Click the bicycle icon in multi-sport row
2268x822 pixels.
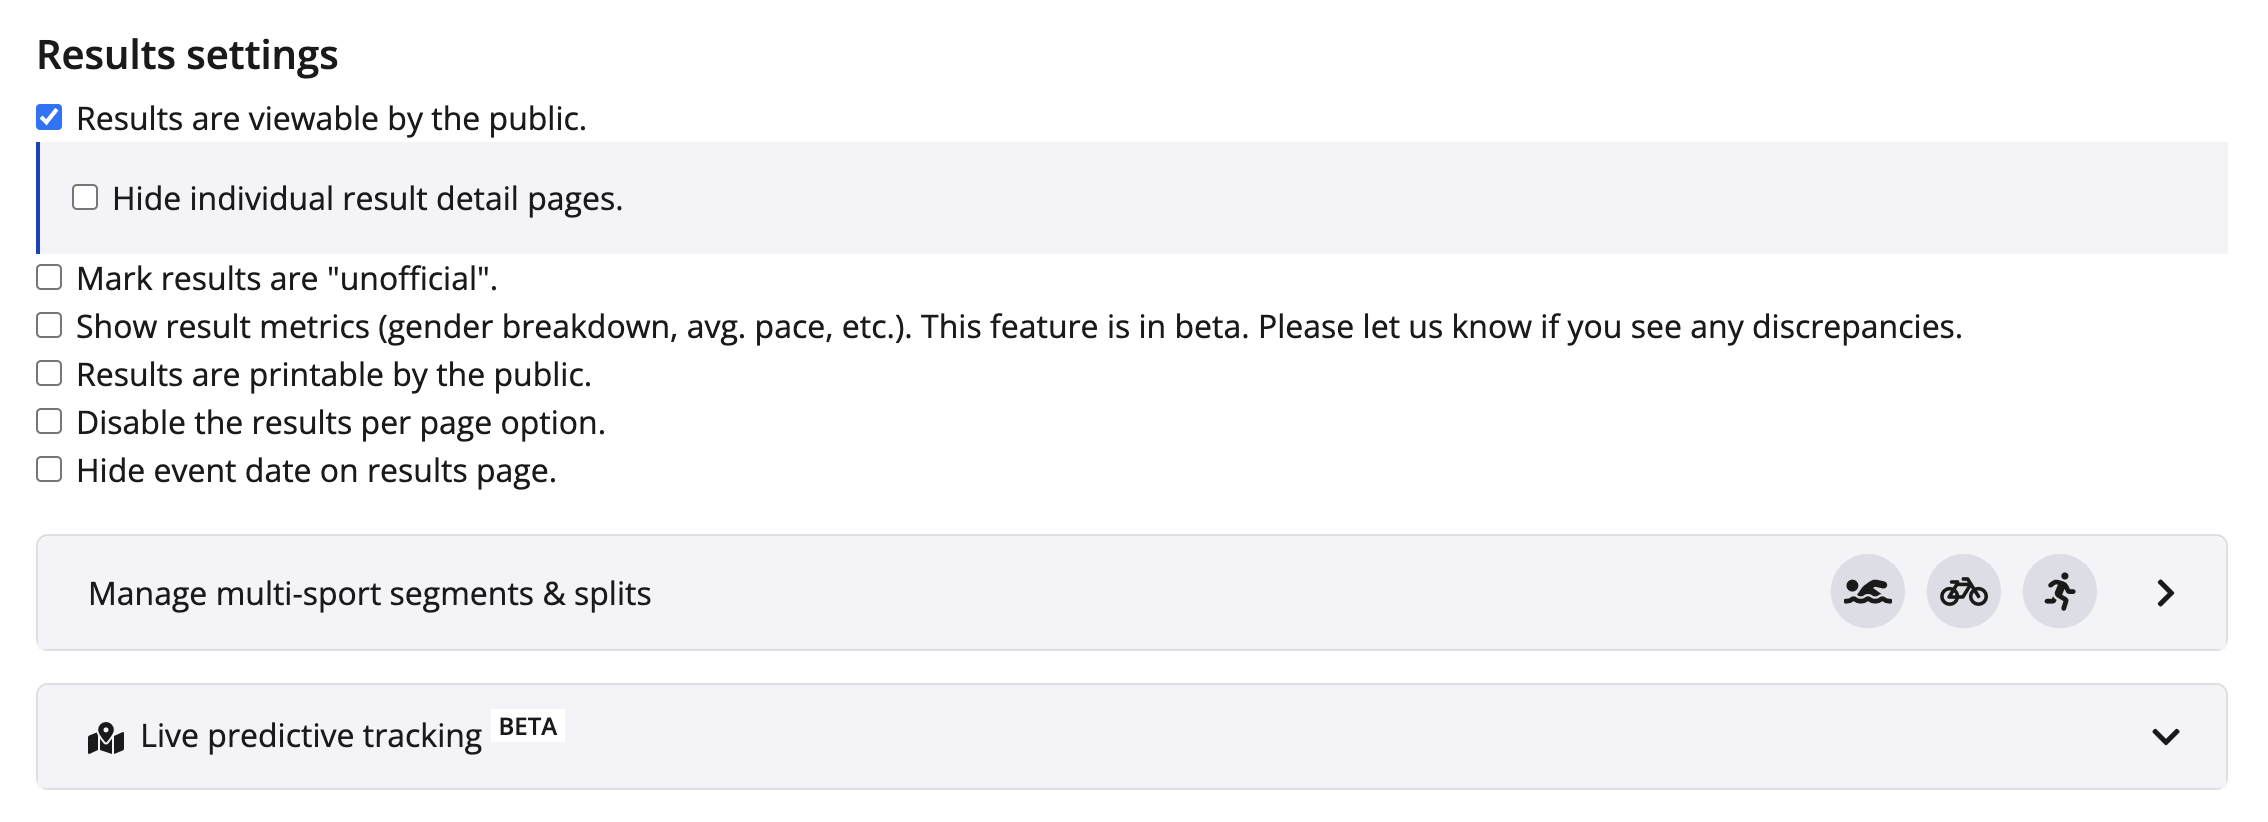1963,592
